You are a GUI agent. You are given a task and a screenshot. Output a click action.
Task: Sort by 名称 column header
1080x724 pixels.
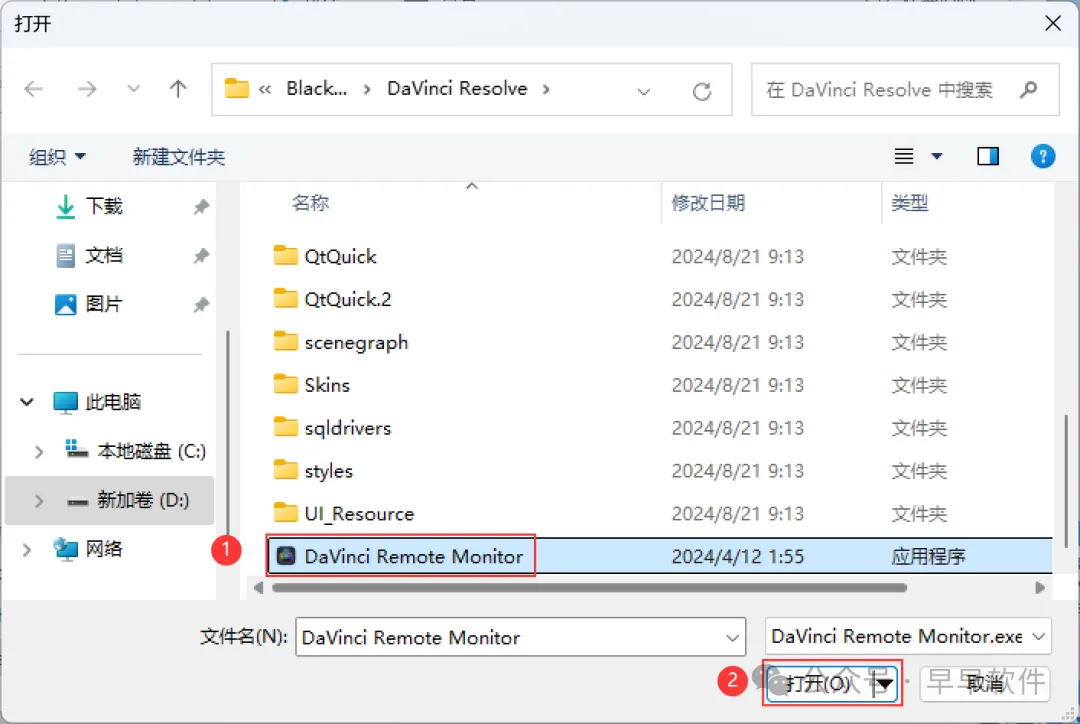pyautogui.click(x=310, y=203)
